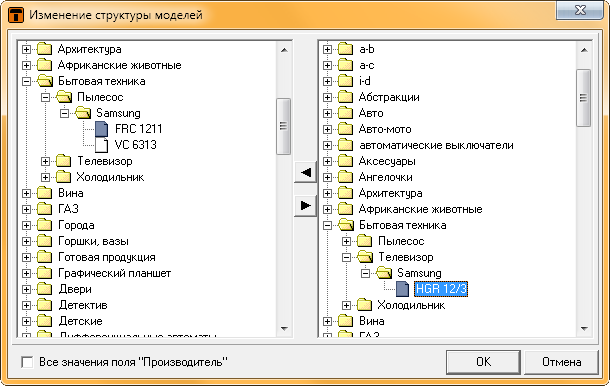610x386 pixels.
Task: Collapse Samsung node in right tree
Action: (365, 273)
